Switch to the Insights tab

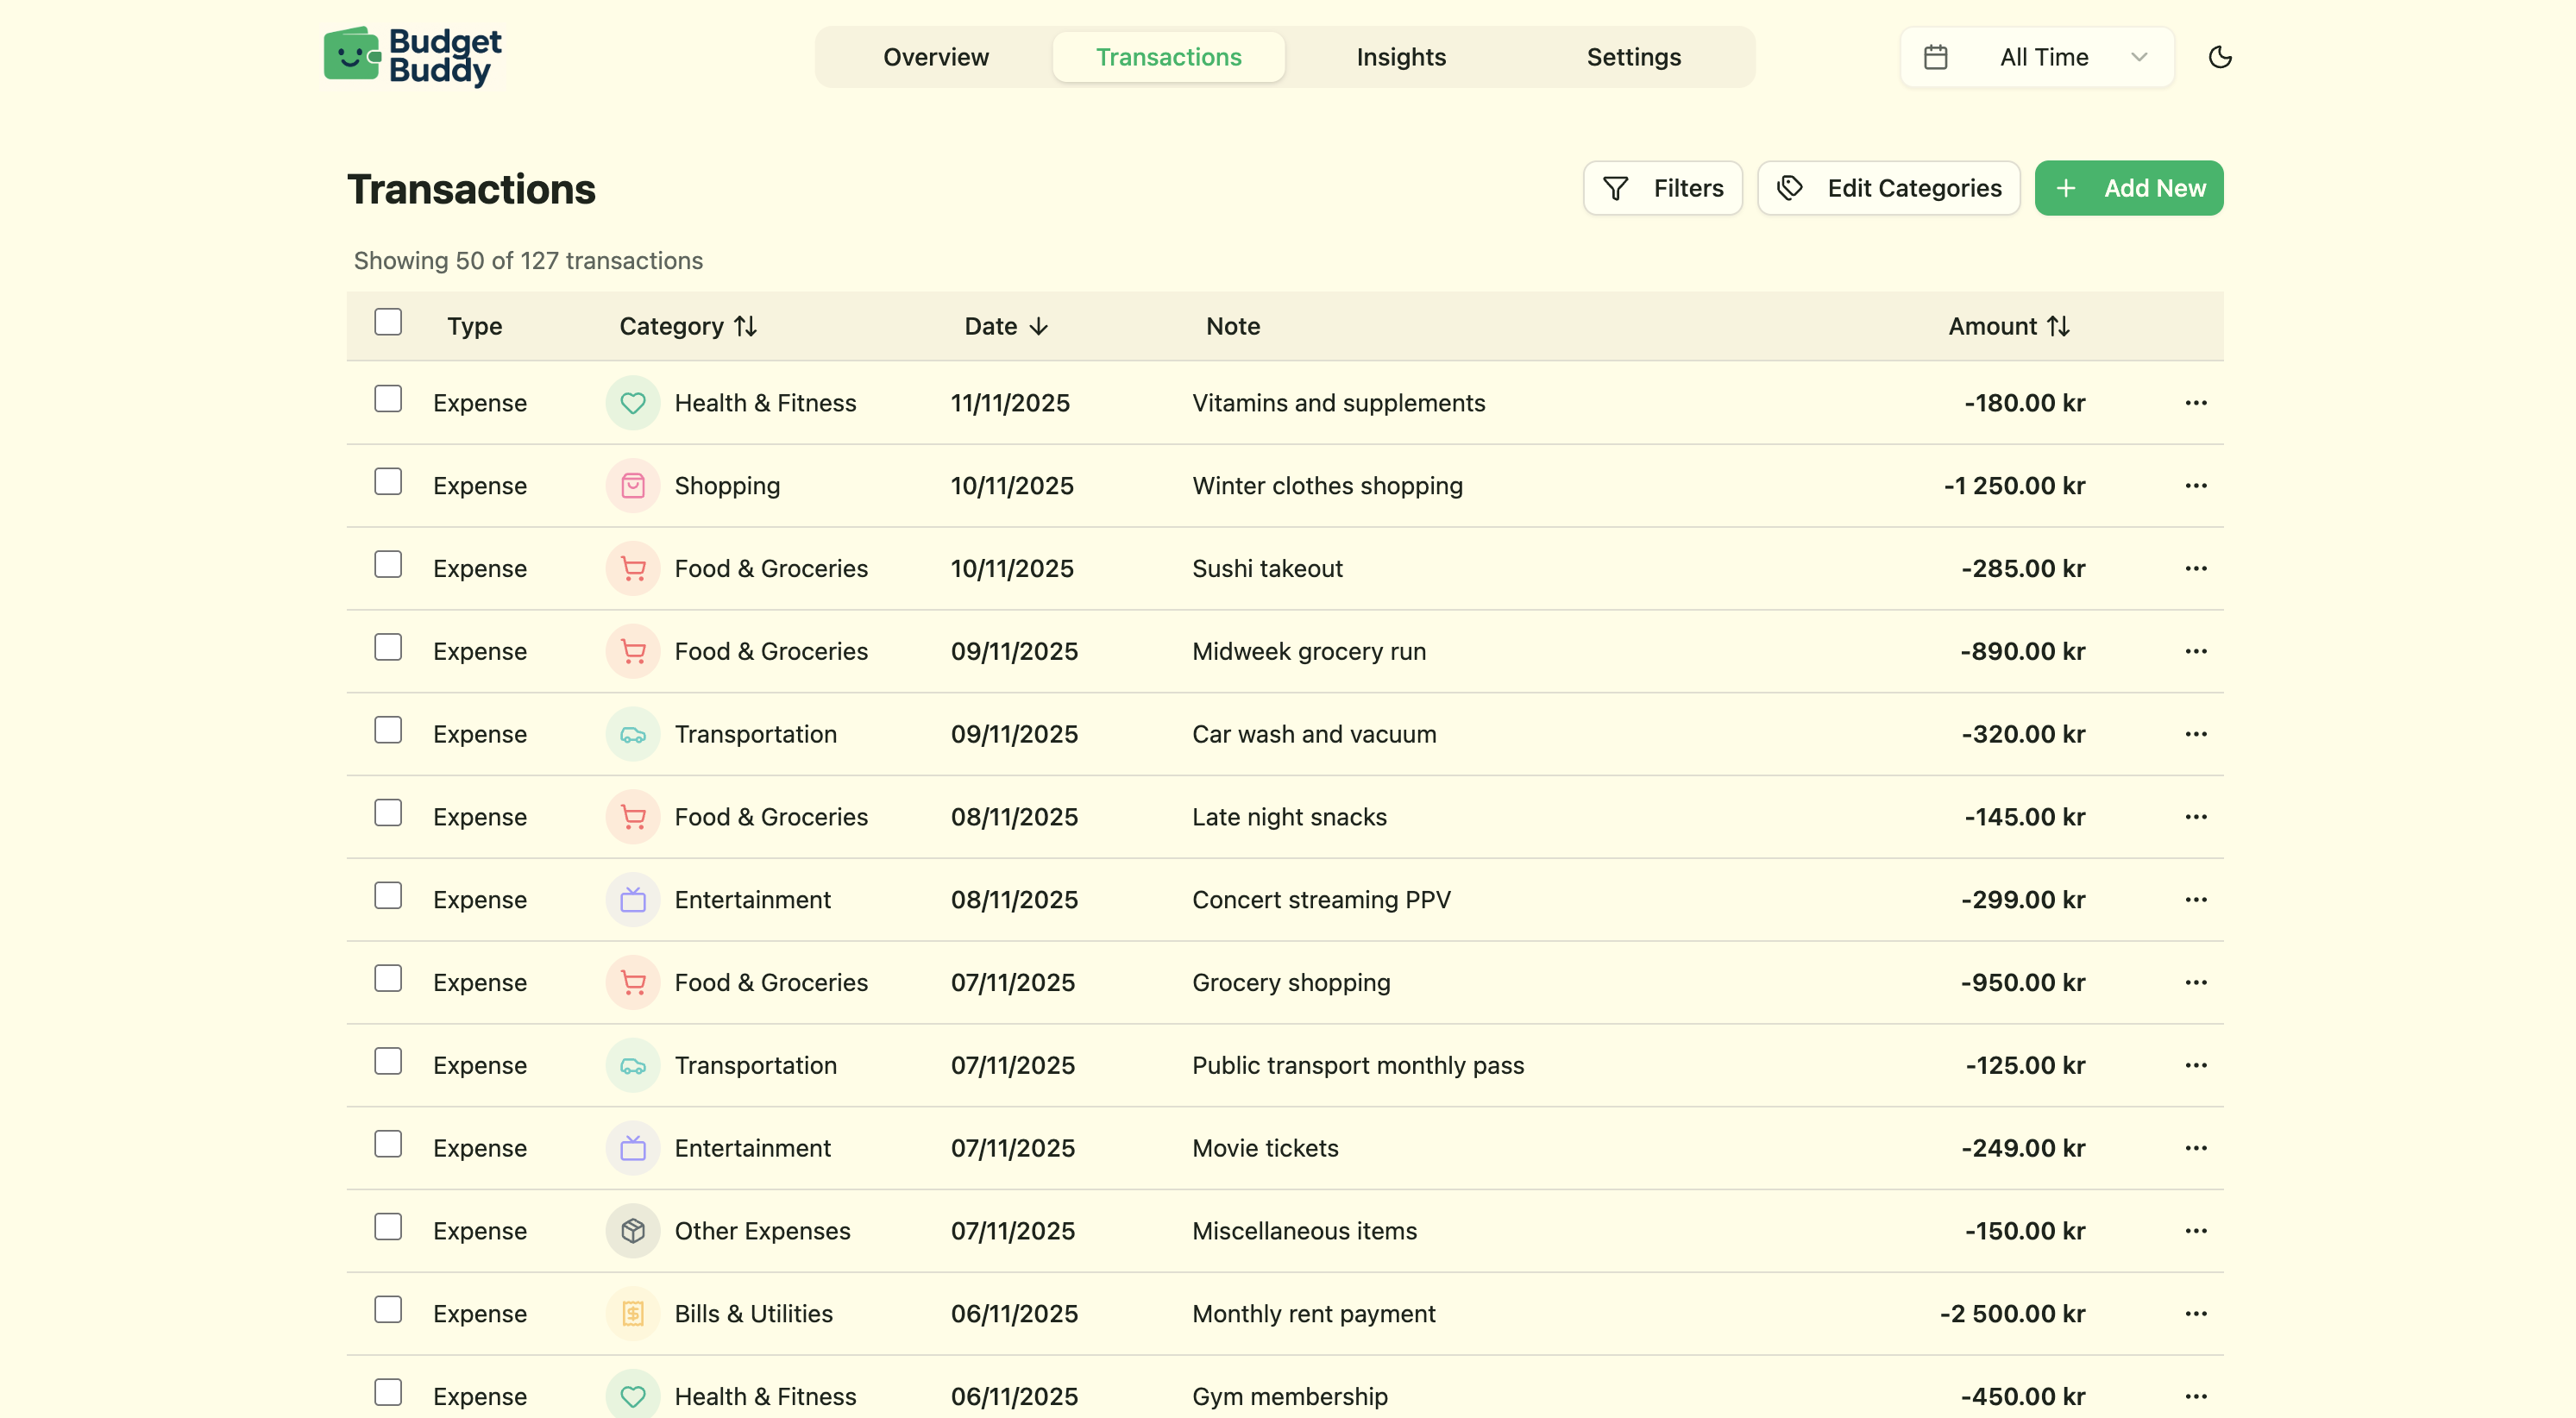pos(1401,57)
